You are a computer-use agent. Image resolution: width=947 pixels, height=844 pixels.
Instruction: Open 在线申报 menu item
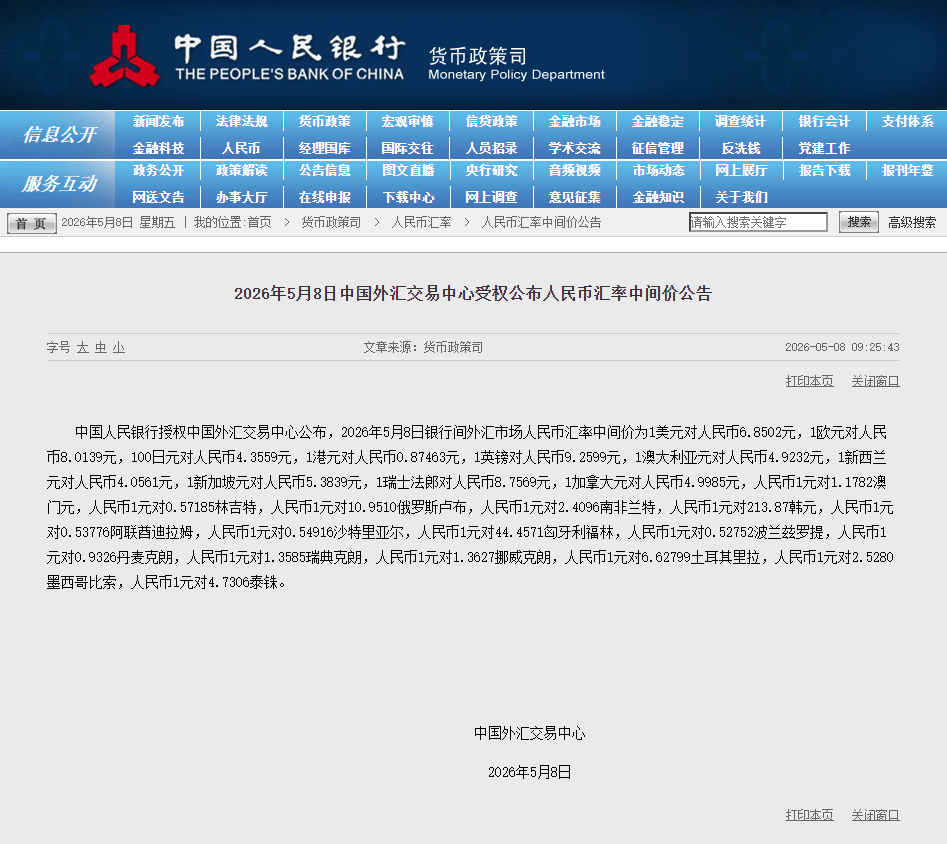coord(325,197)
